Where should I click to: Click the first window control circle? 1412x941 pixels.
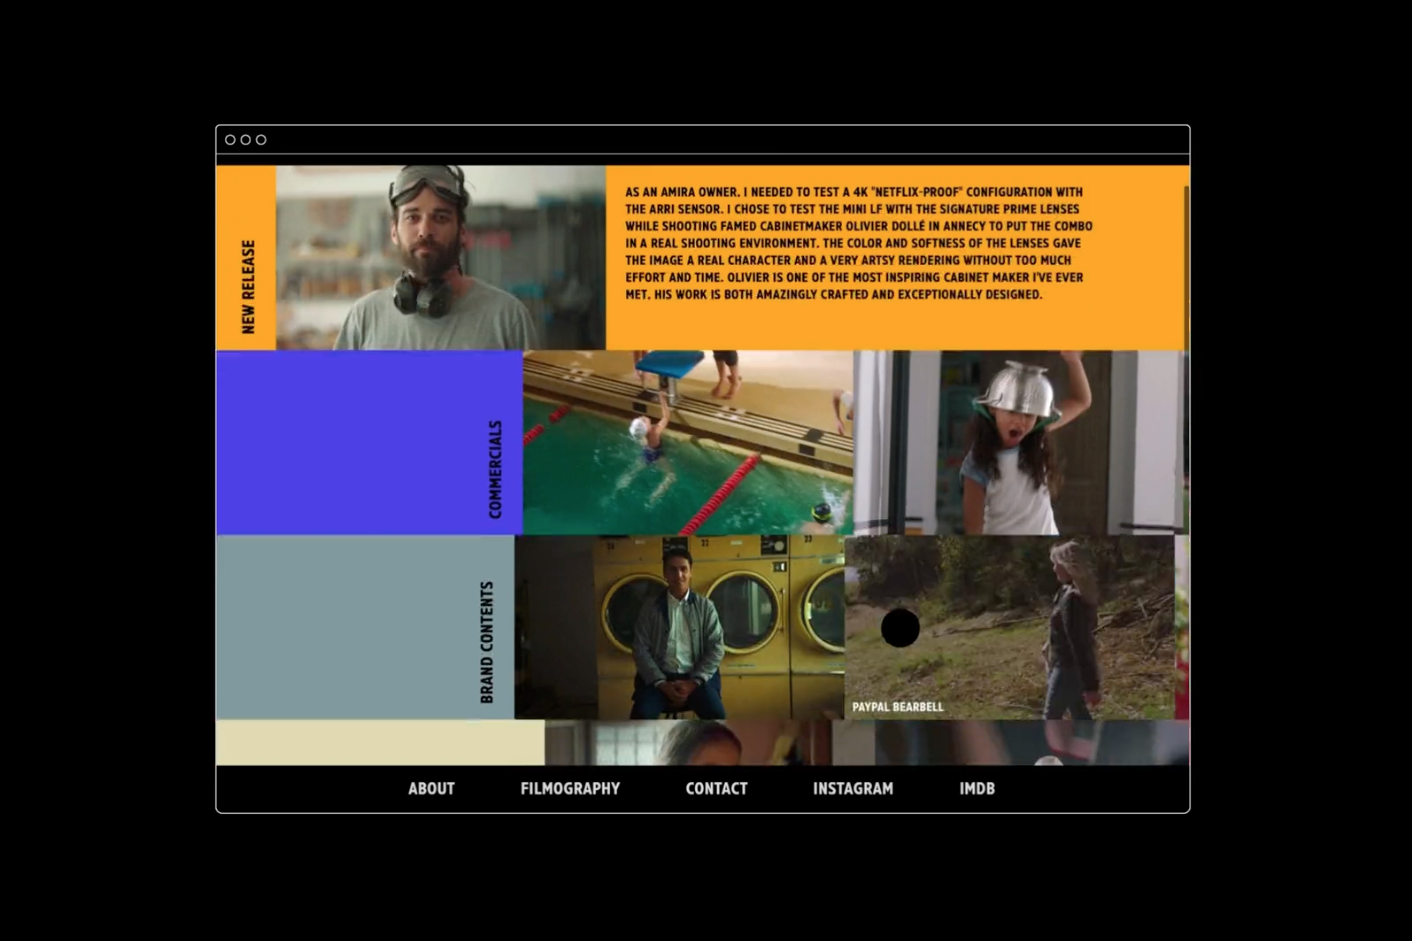230,140
